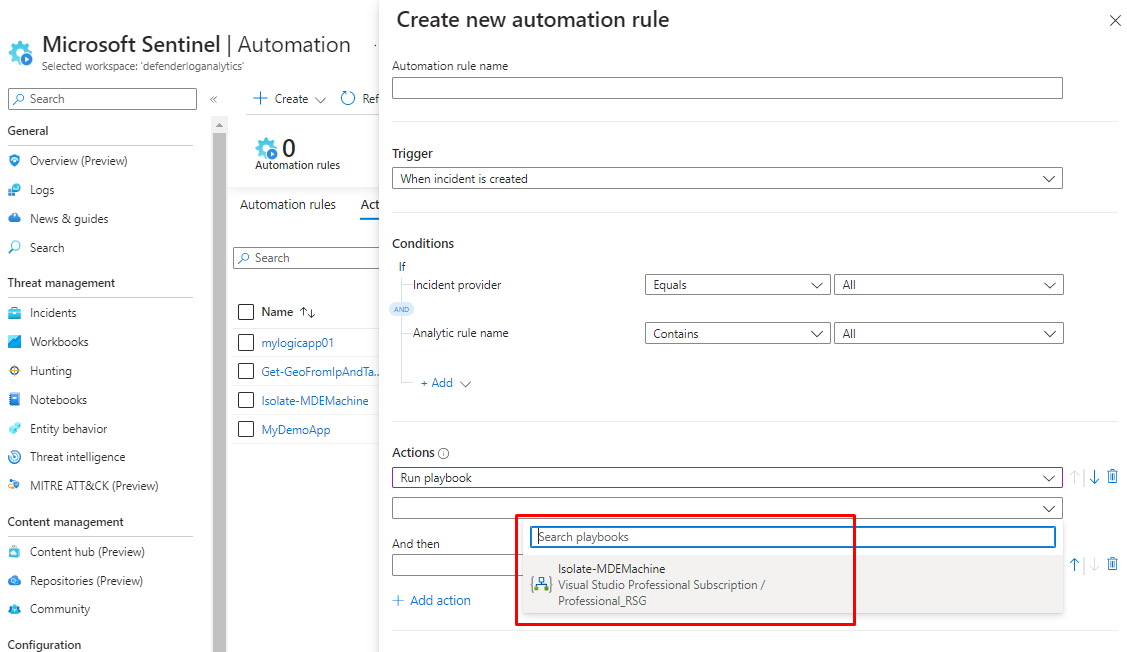This screenshot has height=652, width=1127.
Task: Click the Search playbooks field
Action: pos(792,537)
